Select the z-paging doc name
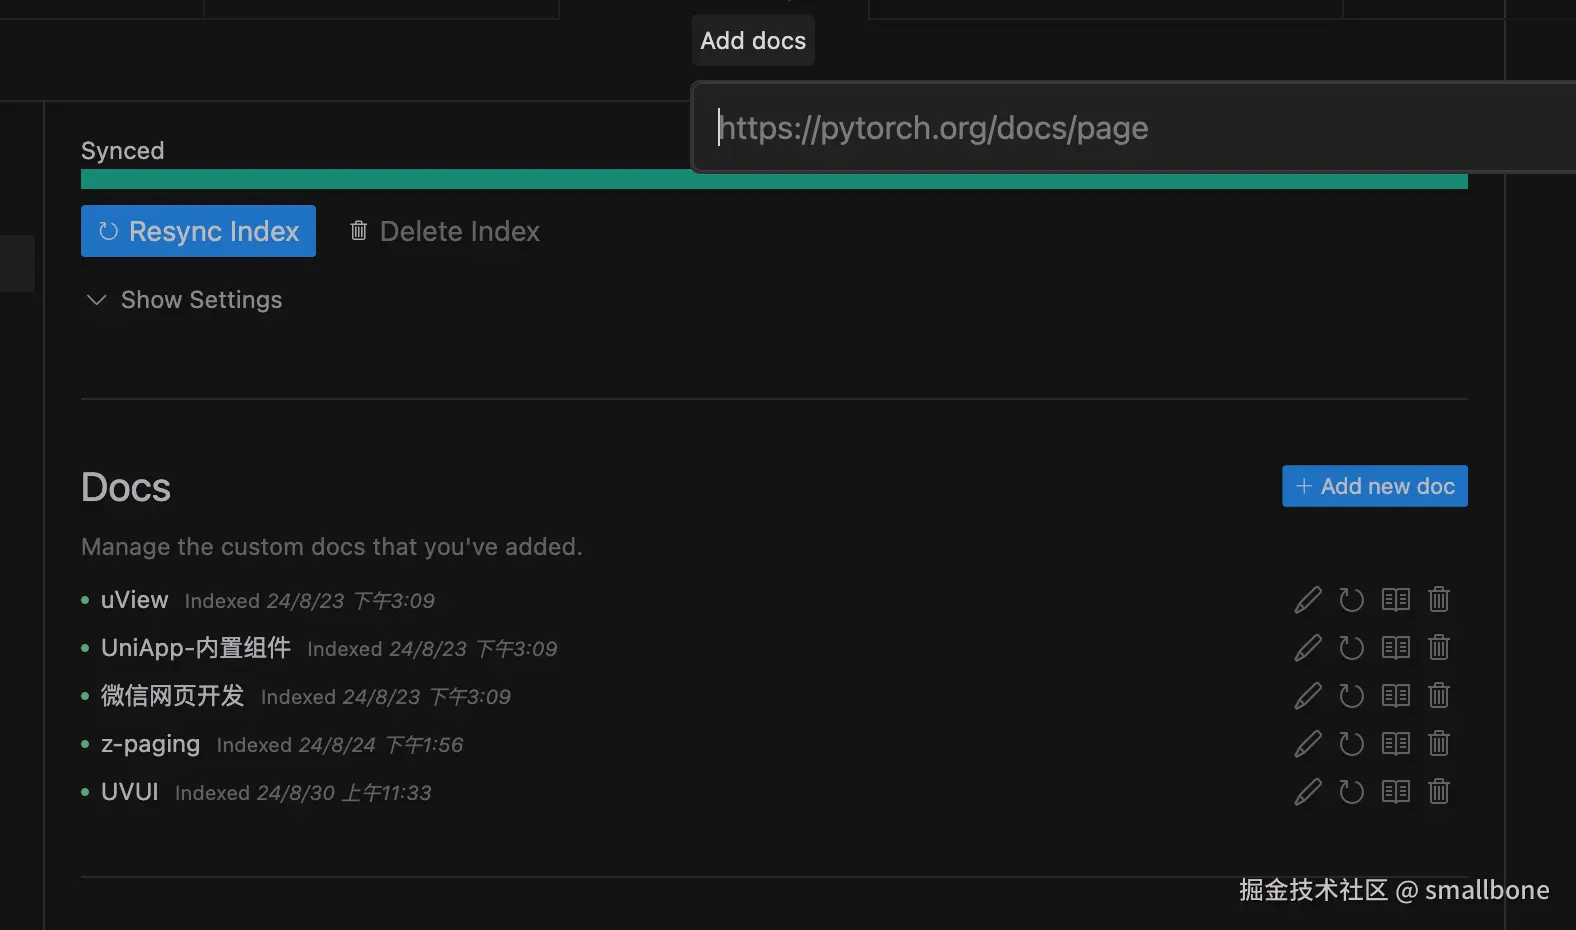Viewport: 1576px width, 930px height. pos(150,744)
